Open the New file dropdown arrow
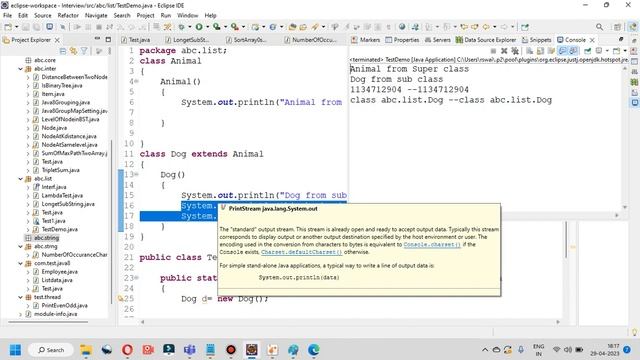This screenshot has height=360, width=640. (17, 27)
